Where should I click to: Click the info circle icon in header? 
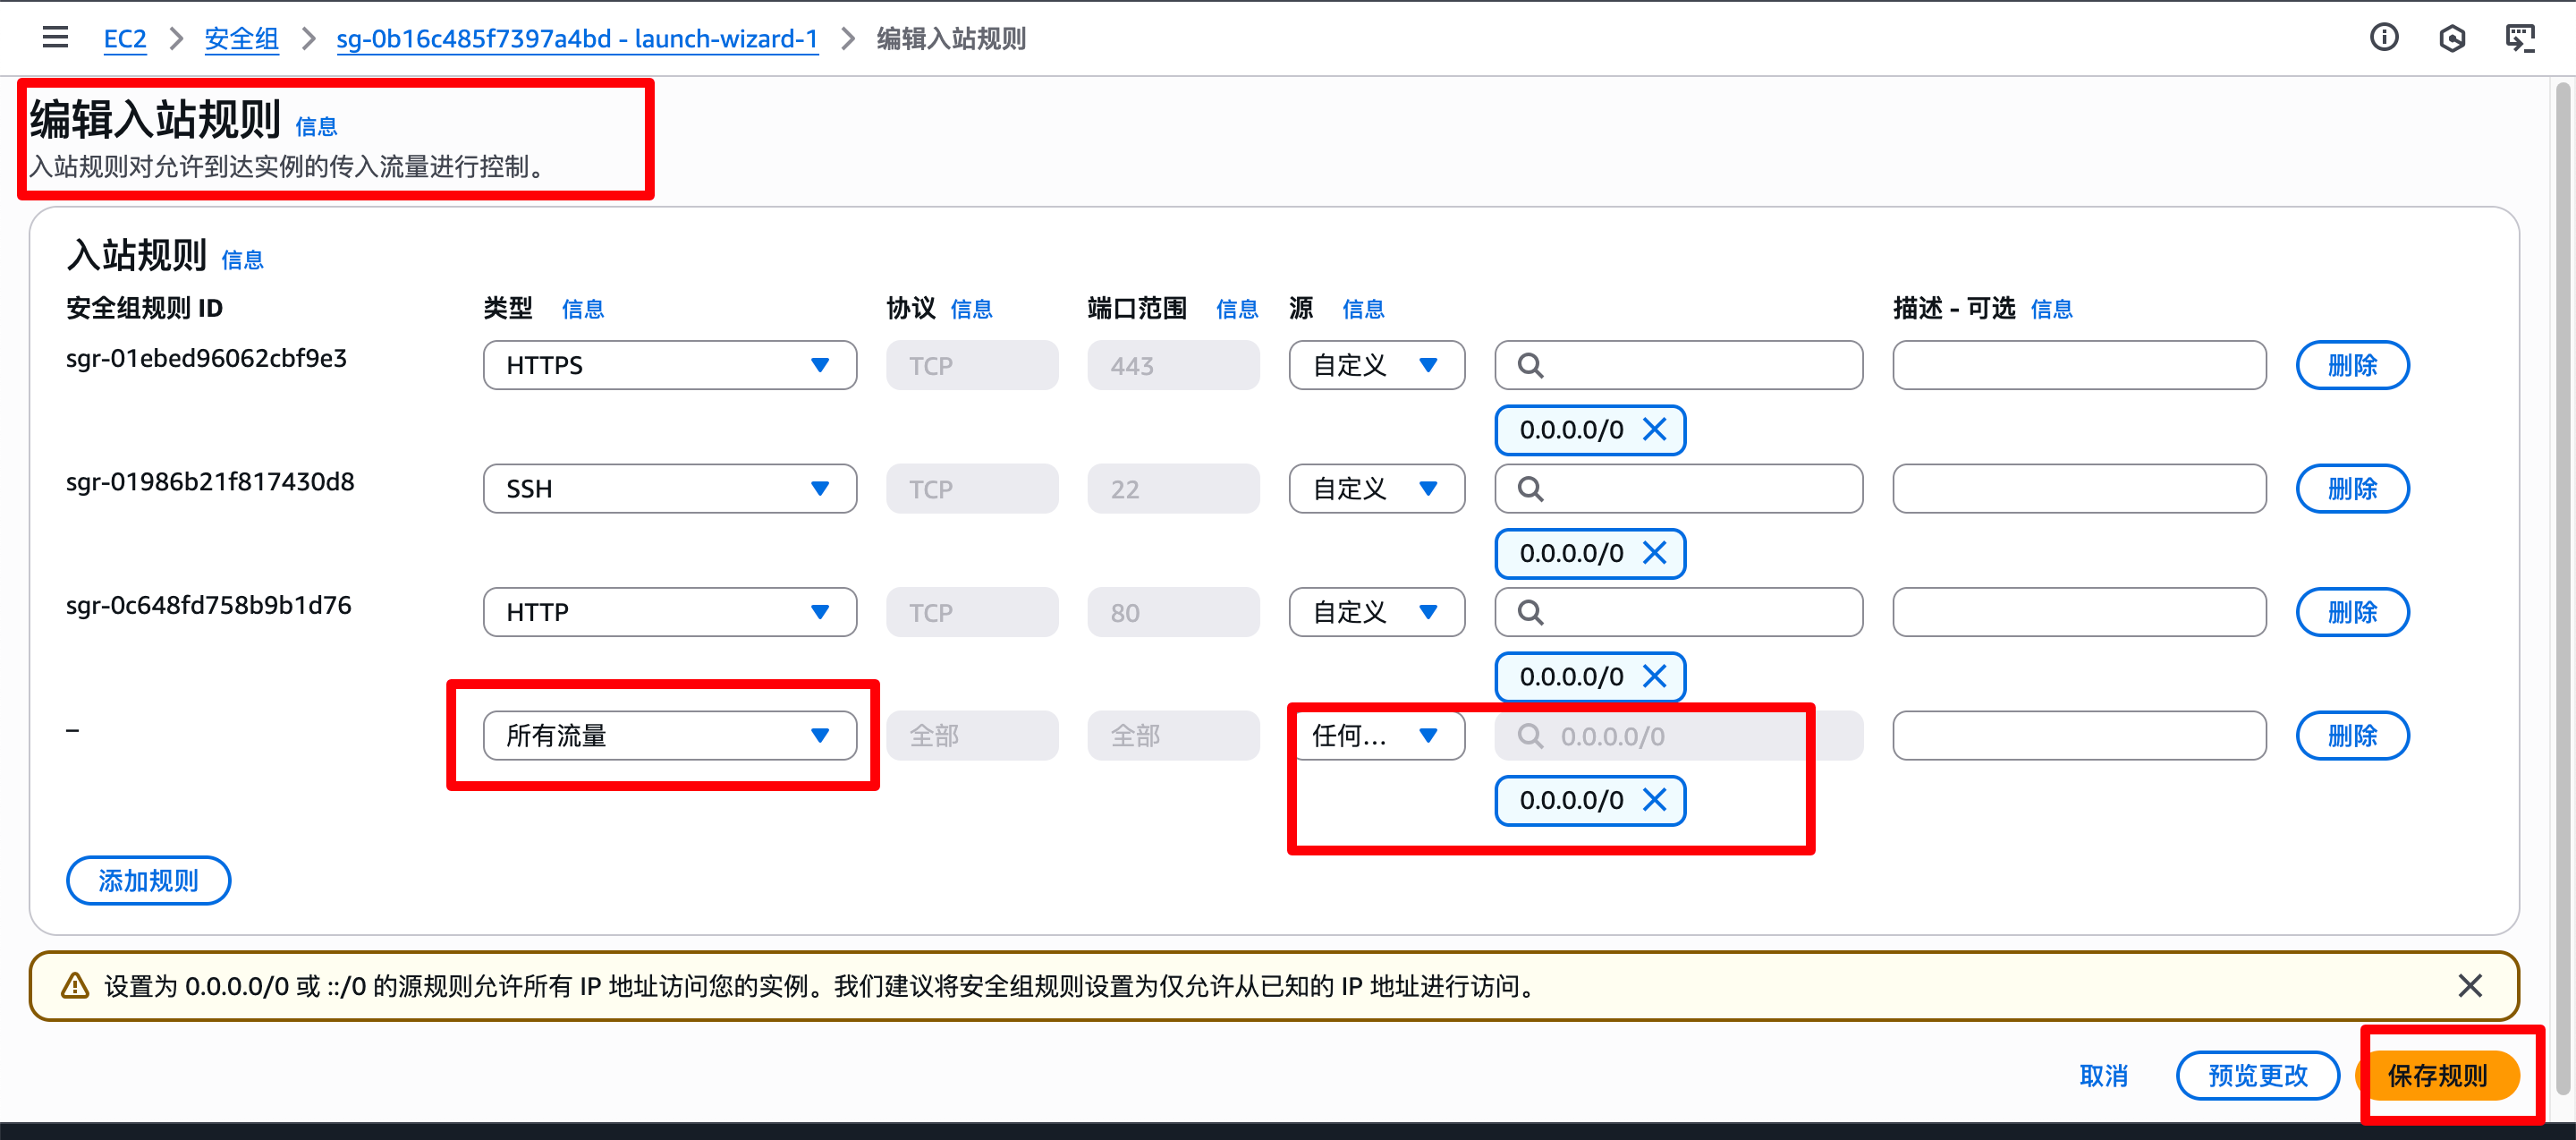click(x=2384, y=38)
